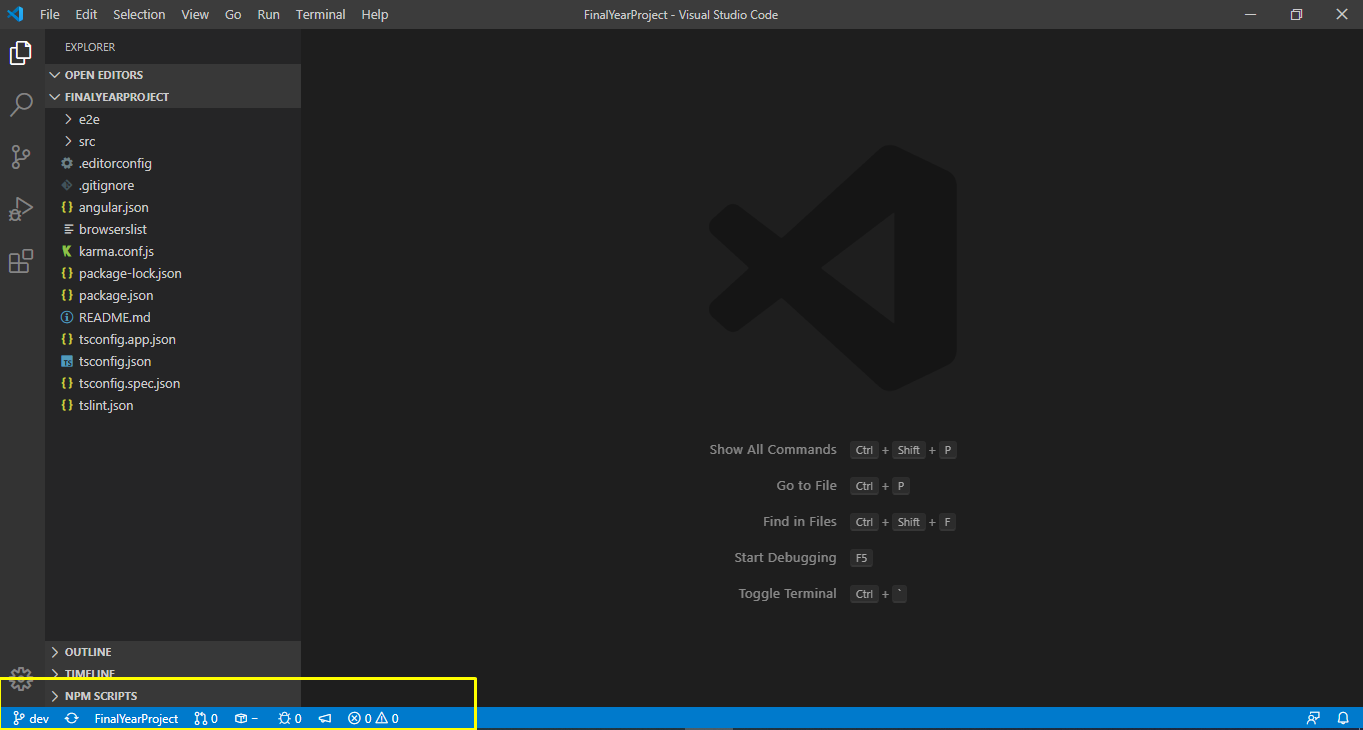Open angular.json in the explorer

(173, 207)
